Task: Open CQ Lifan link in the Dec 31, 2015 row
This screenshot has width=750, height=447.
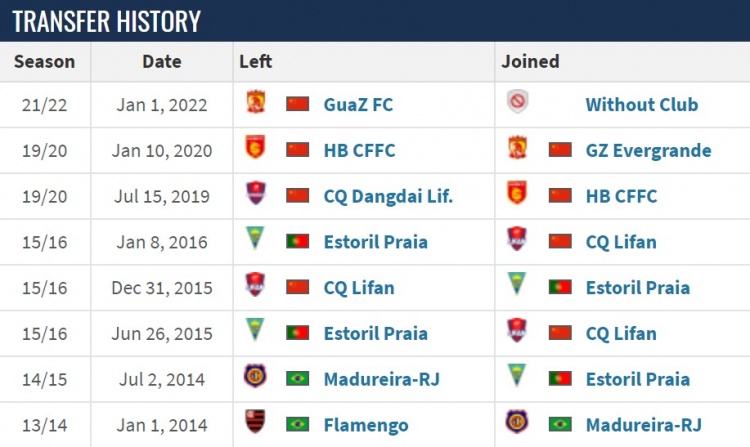Action: tap(359, 288)
